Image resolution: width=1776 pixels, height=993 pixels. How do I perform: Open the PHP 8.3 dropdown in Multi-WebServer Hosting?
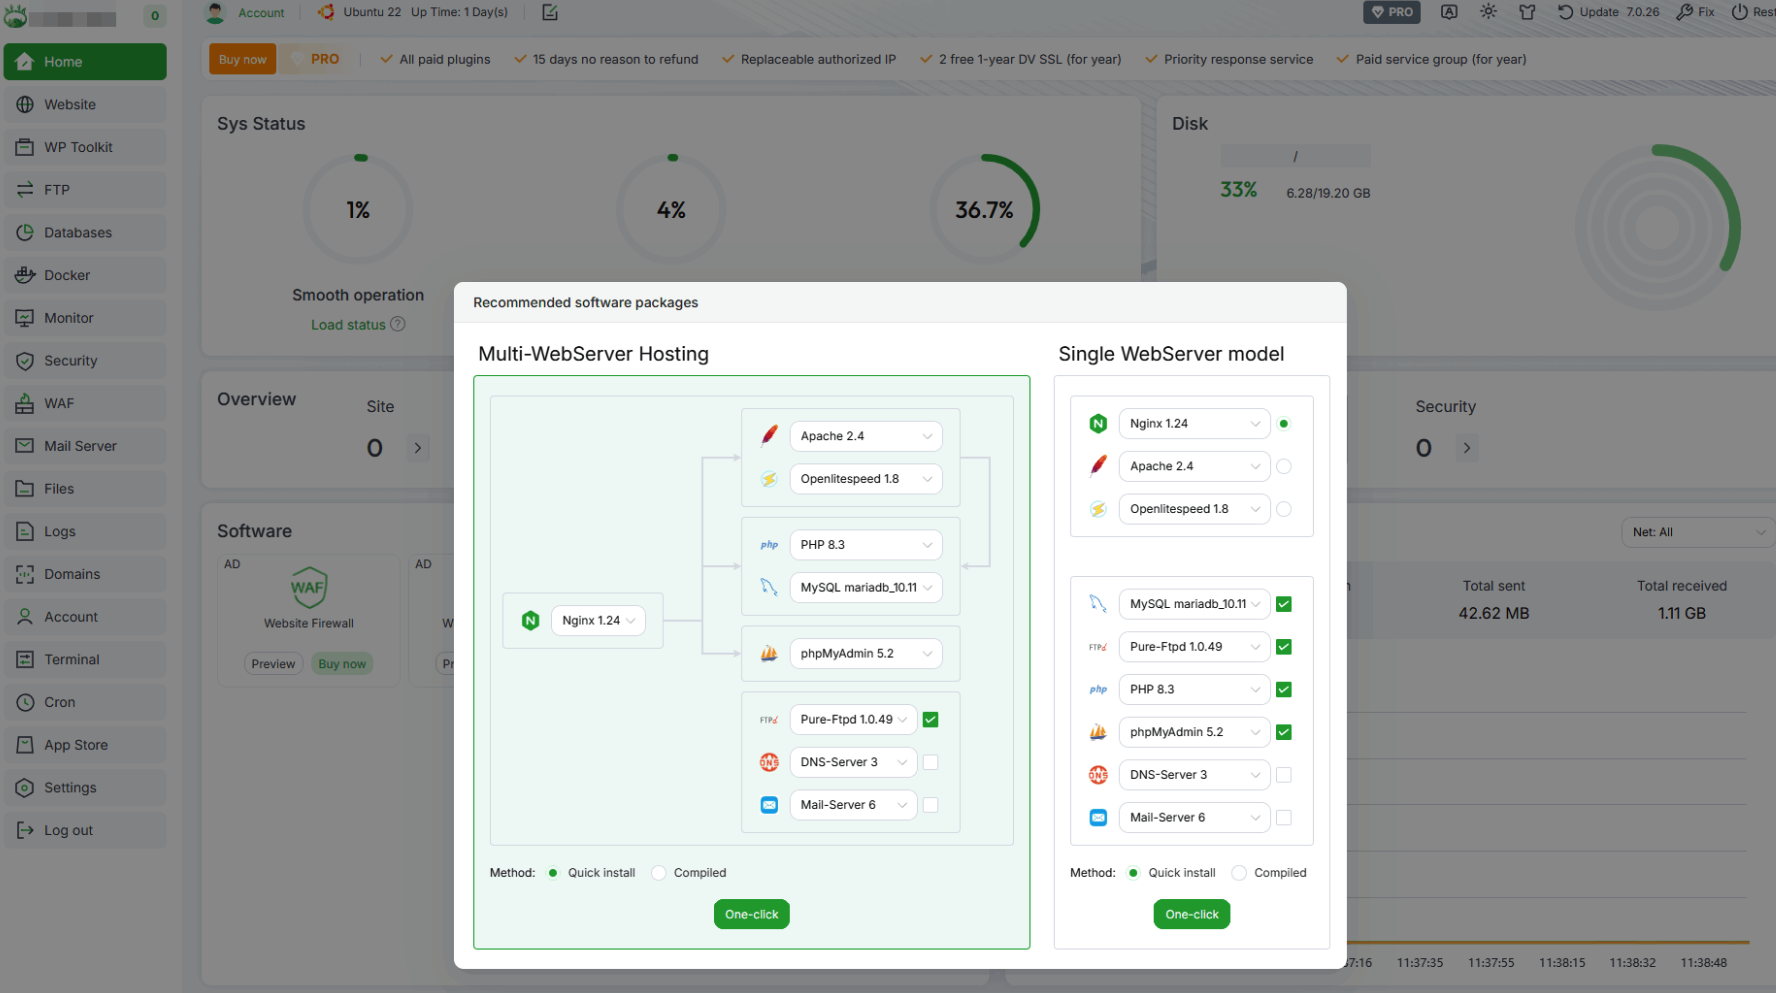865,545
